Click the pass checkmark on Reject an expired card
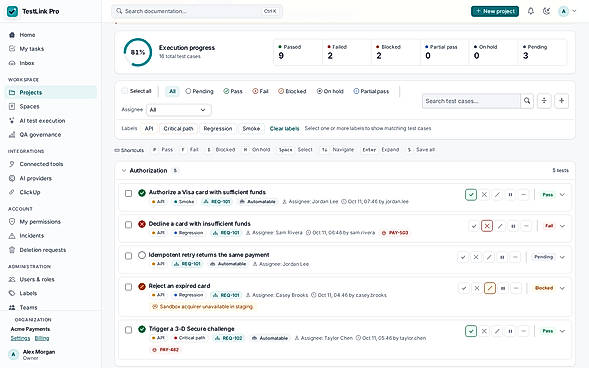The height and width of the screenshot is (368, 589). click(464, 288)
